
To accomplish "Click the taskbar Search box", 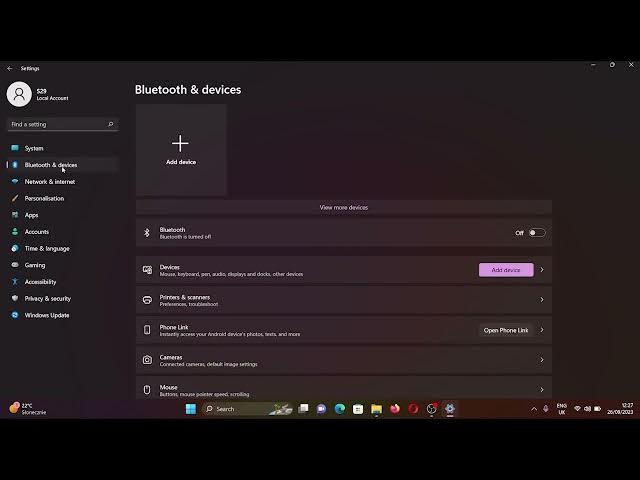I will click(247, 409).
